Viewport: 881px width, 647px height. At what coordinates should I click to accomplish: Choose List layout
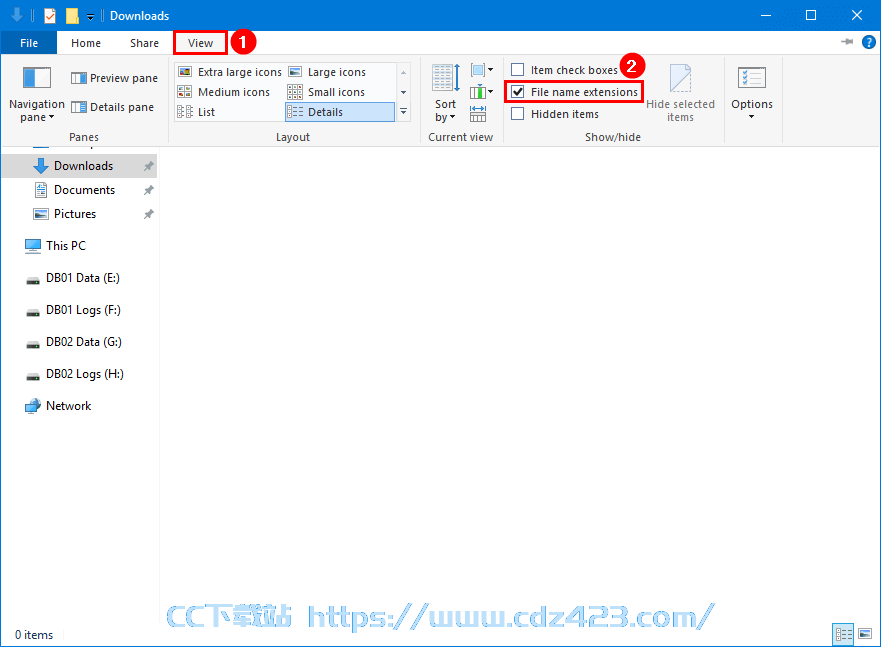pos(196,112)
